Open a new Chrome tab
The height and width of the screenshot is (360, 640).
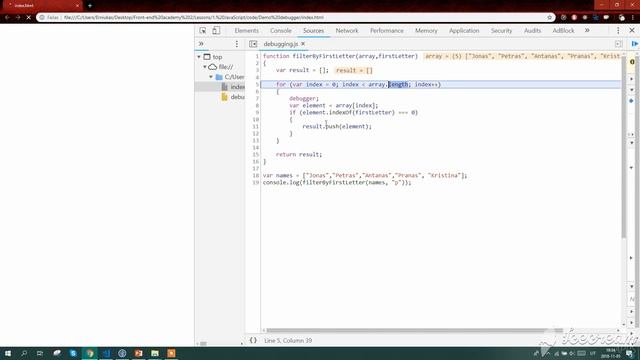[x=90, y=6]
